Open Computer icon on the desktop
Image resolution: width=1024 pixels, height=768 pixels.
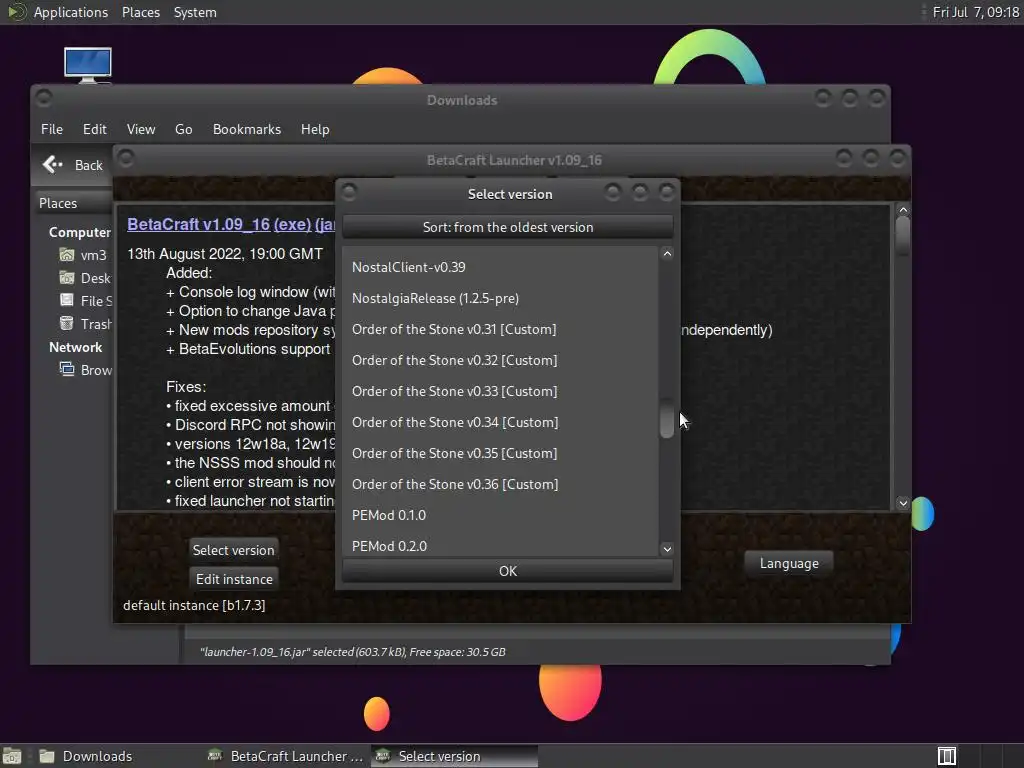(88, 65)
